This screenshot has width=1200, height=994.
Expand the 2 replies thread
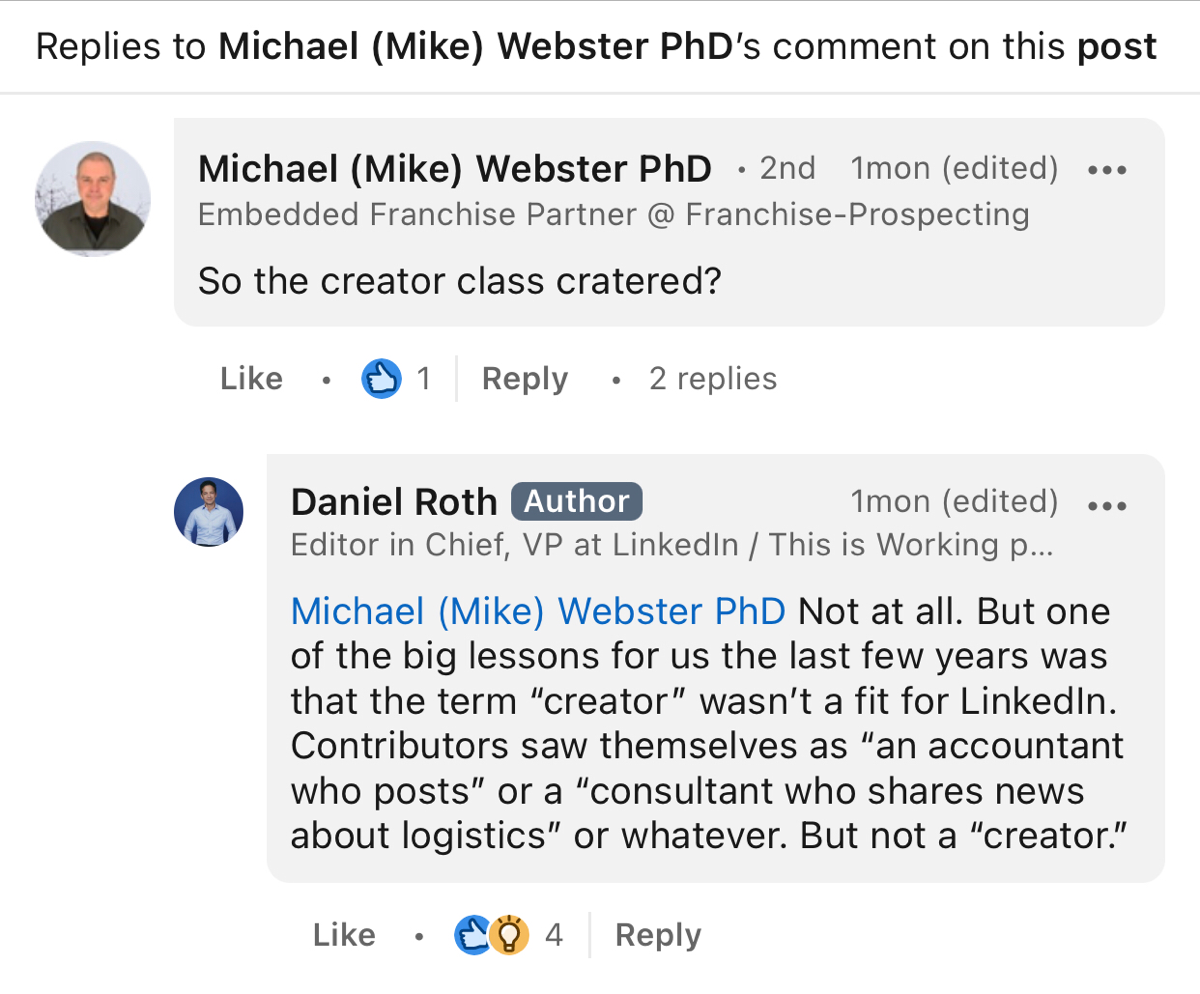[x=712, y=379]
